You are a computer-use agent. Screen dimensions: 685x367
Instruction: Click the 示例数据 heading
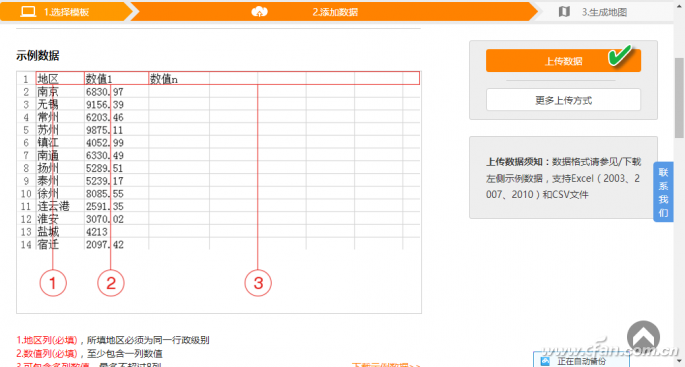pyautogui.click(x=38, y=55)
